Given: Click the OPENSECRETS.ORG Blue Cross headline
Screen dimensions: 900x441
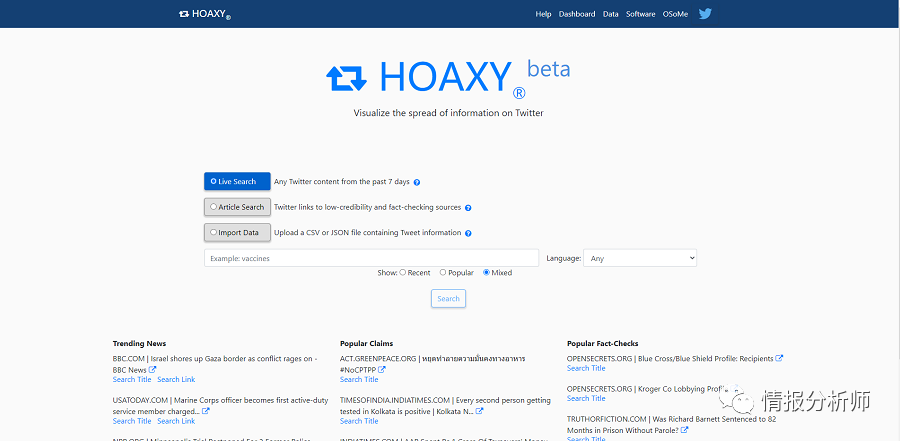Looking at the screenshot, I should (x=670, y=358).
